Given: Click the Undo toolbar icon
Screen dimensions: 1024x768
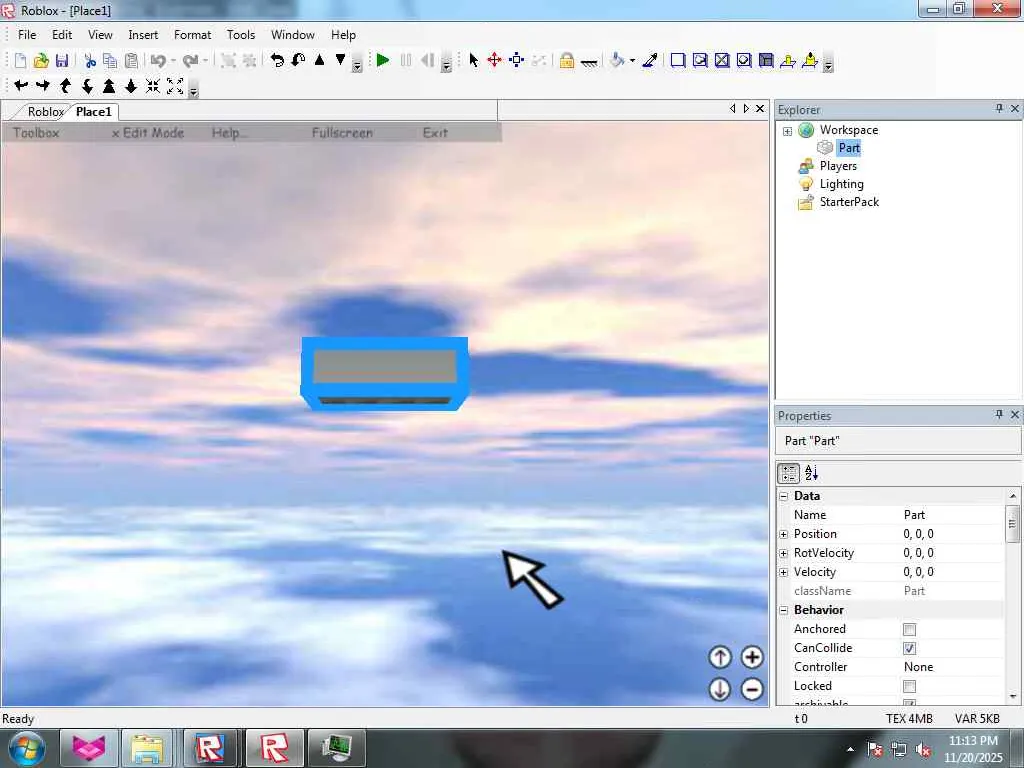Looking at the screenshot, I should coord(158,61).
